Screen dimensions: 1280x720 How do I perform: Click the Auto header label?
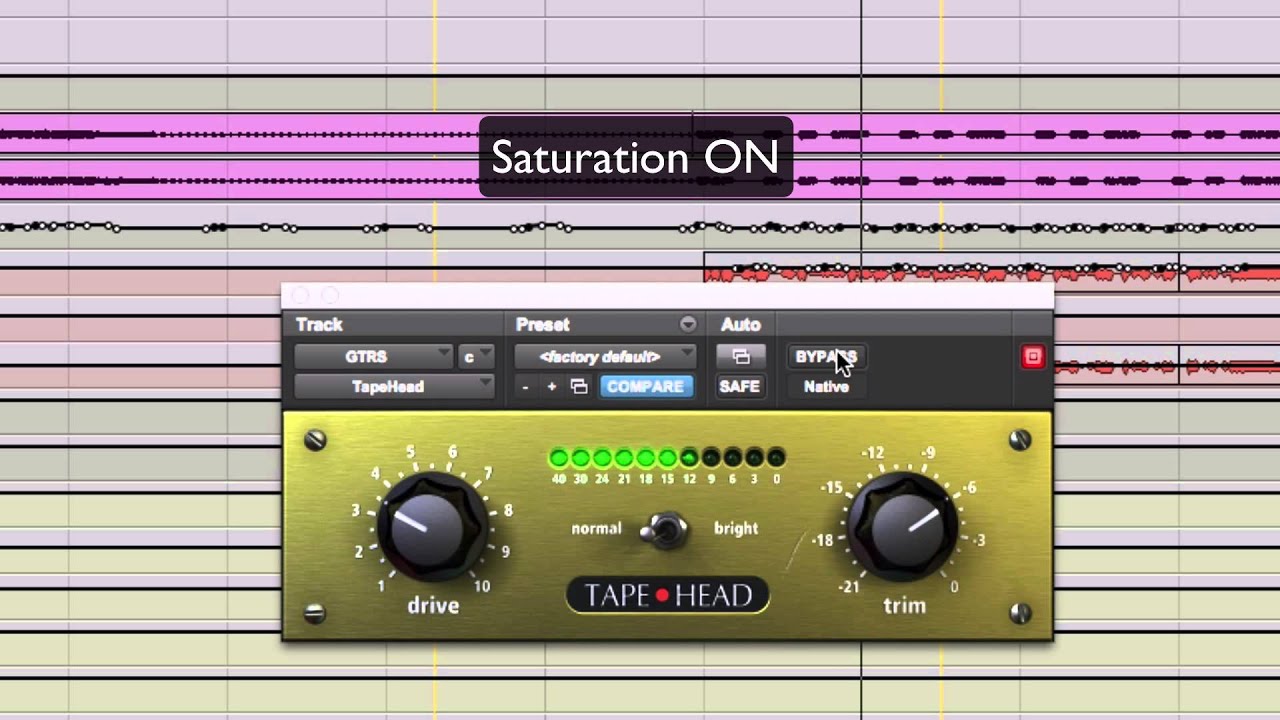741,324
